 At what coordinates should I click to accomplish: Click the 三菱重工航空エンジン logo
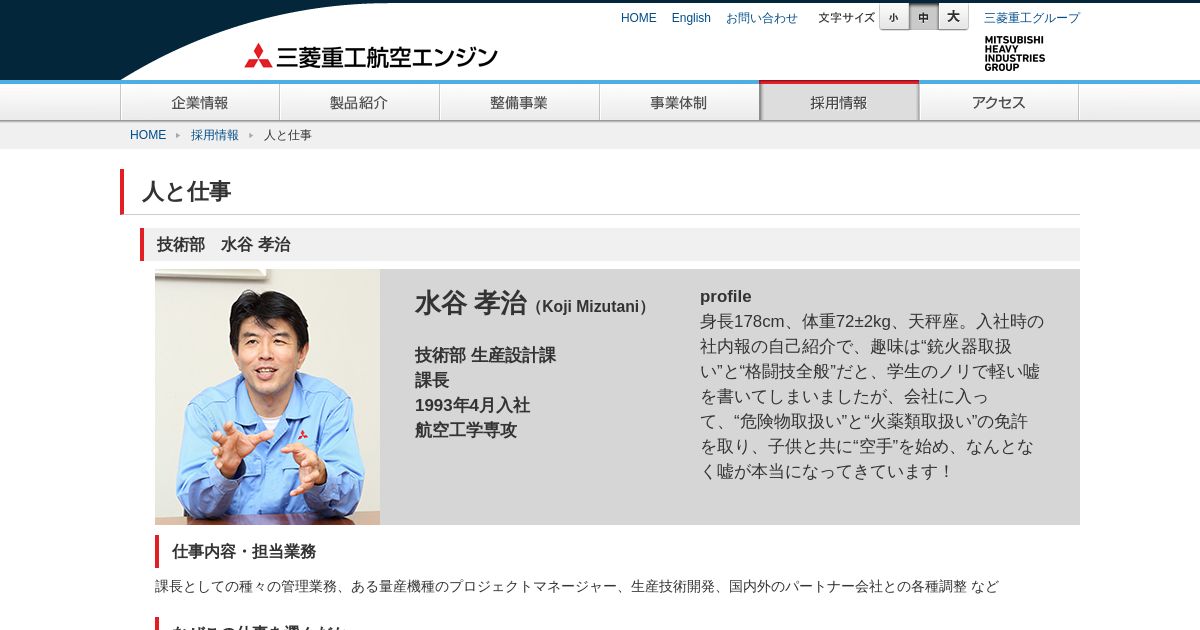click(x=371, y=56)
